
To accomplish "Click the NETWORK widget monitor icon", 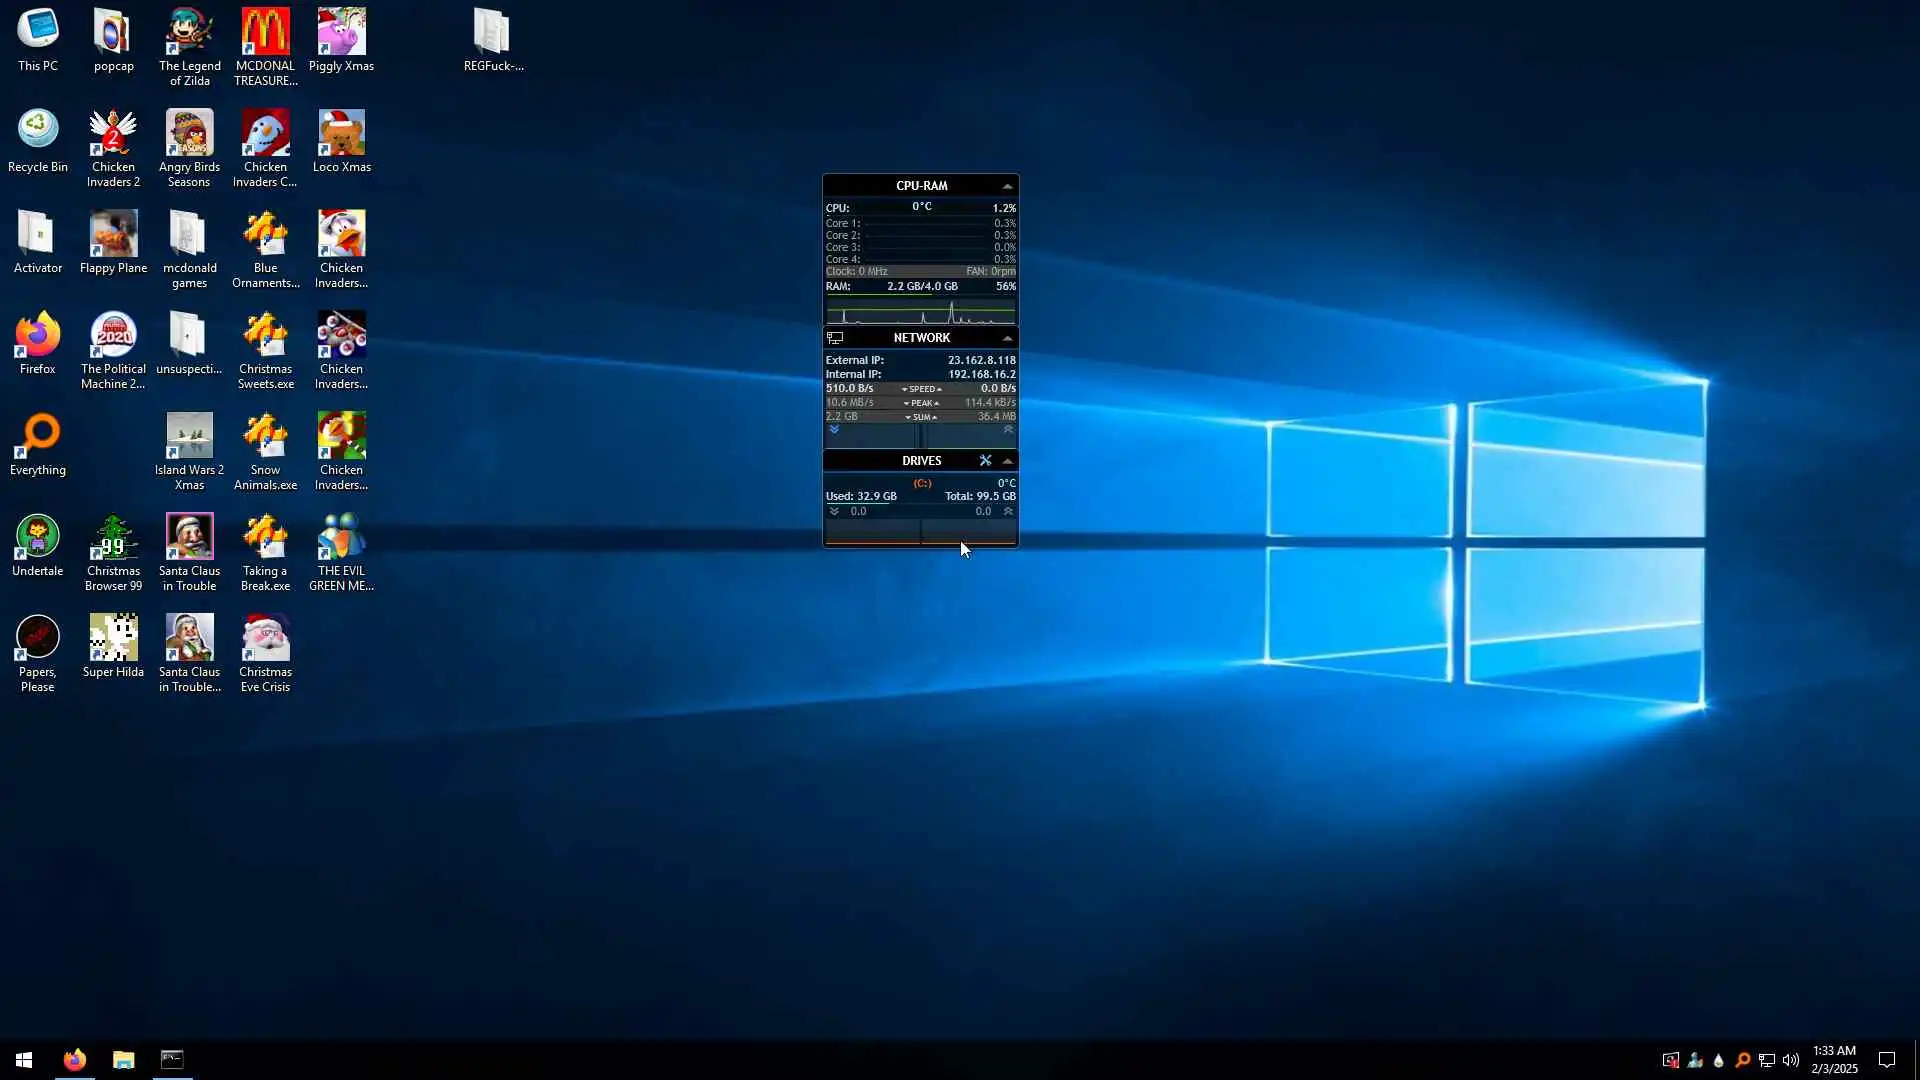I will tap(836, 338).
